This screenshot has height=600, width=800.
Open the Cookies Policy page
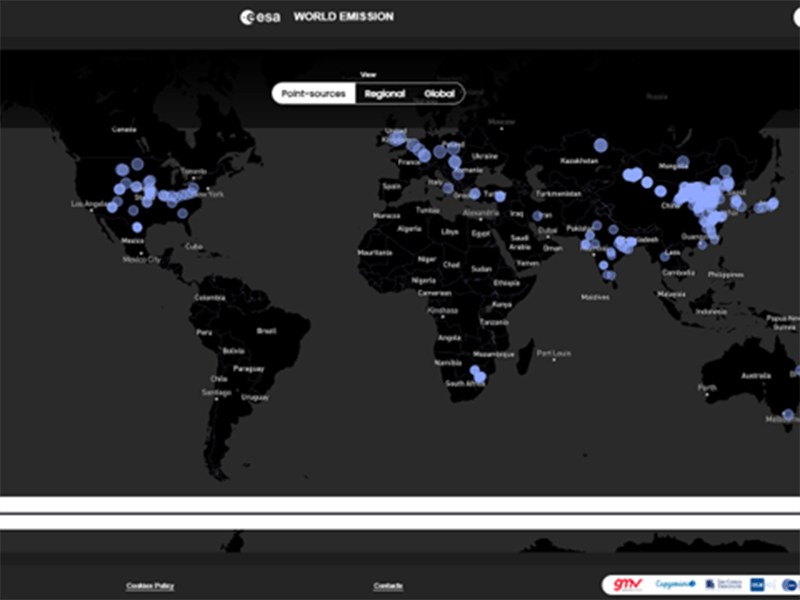pos(148,587)
